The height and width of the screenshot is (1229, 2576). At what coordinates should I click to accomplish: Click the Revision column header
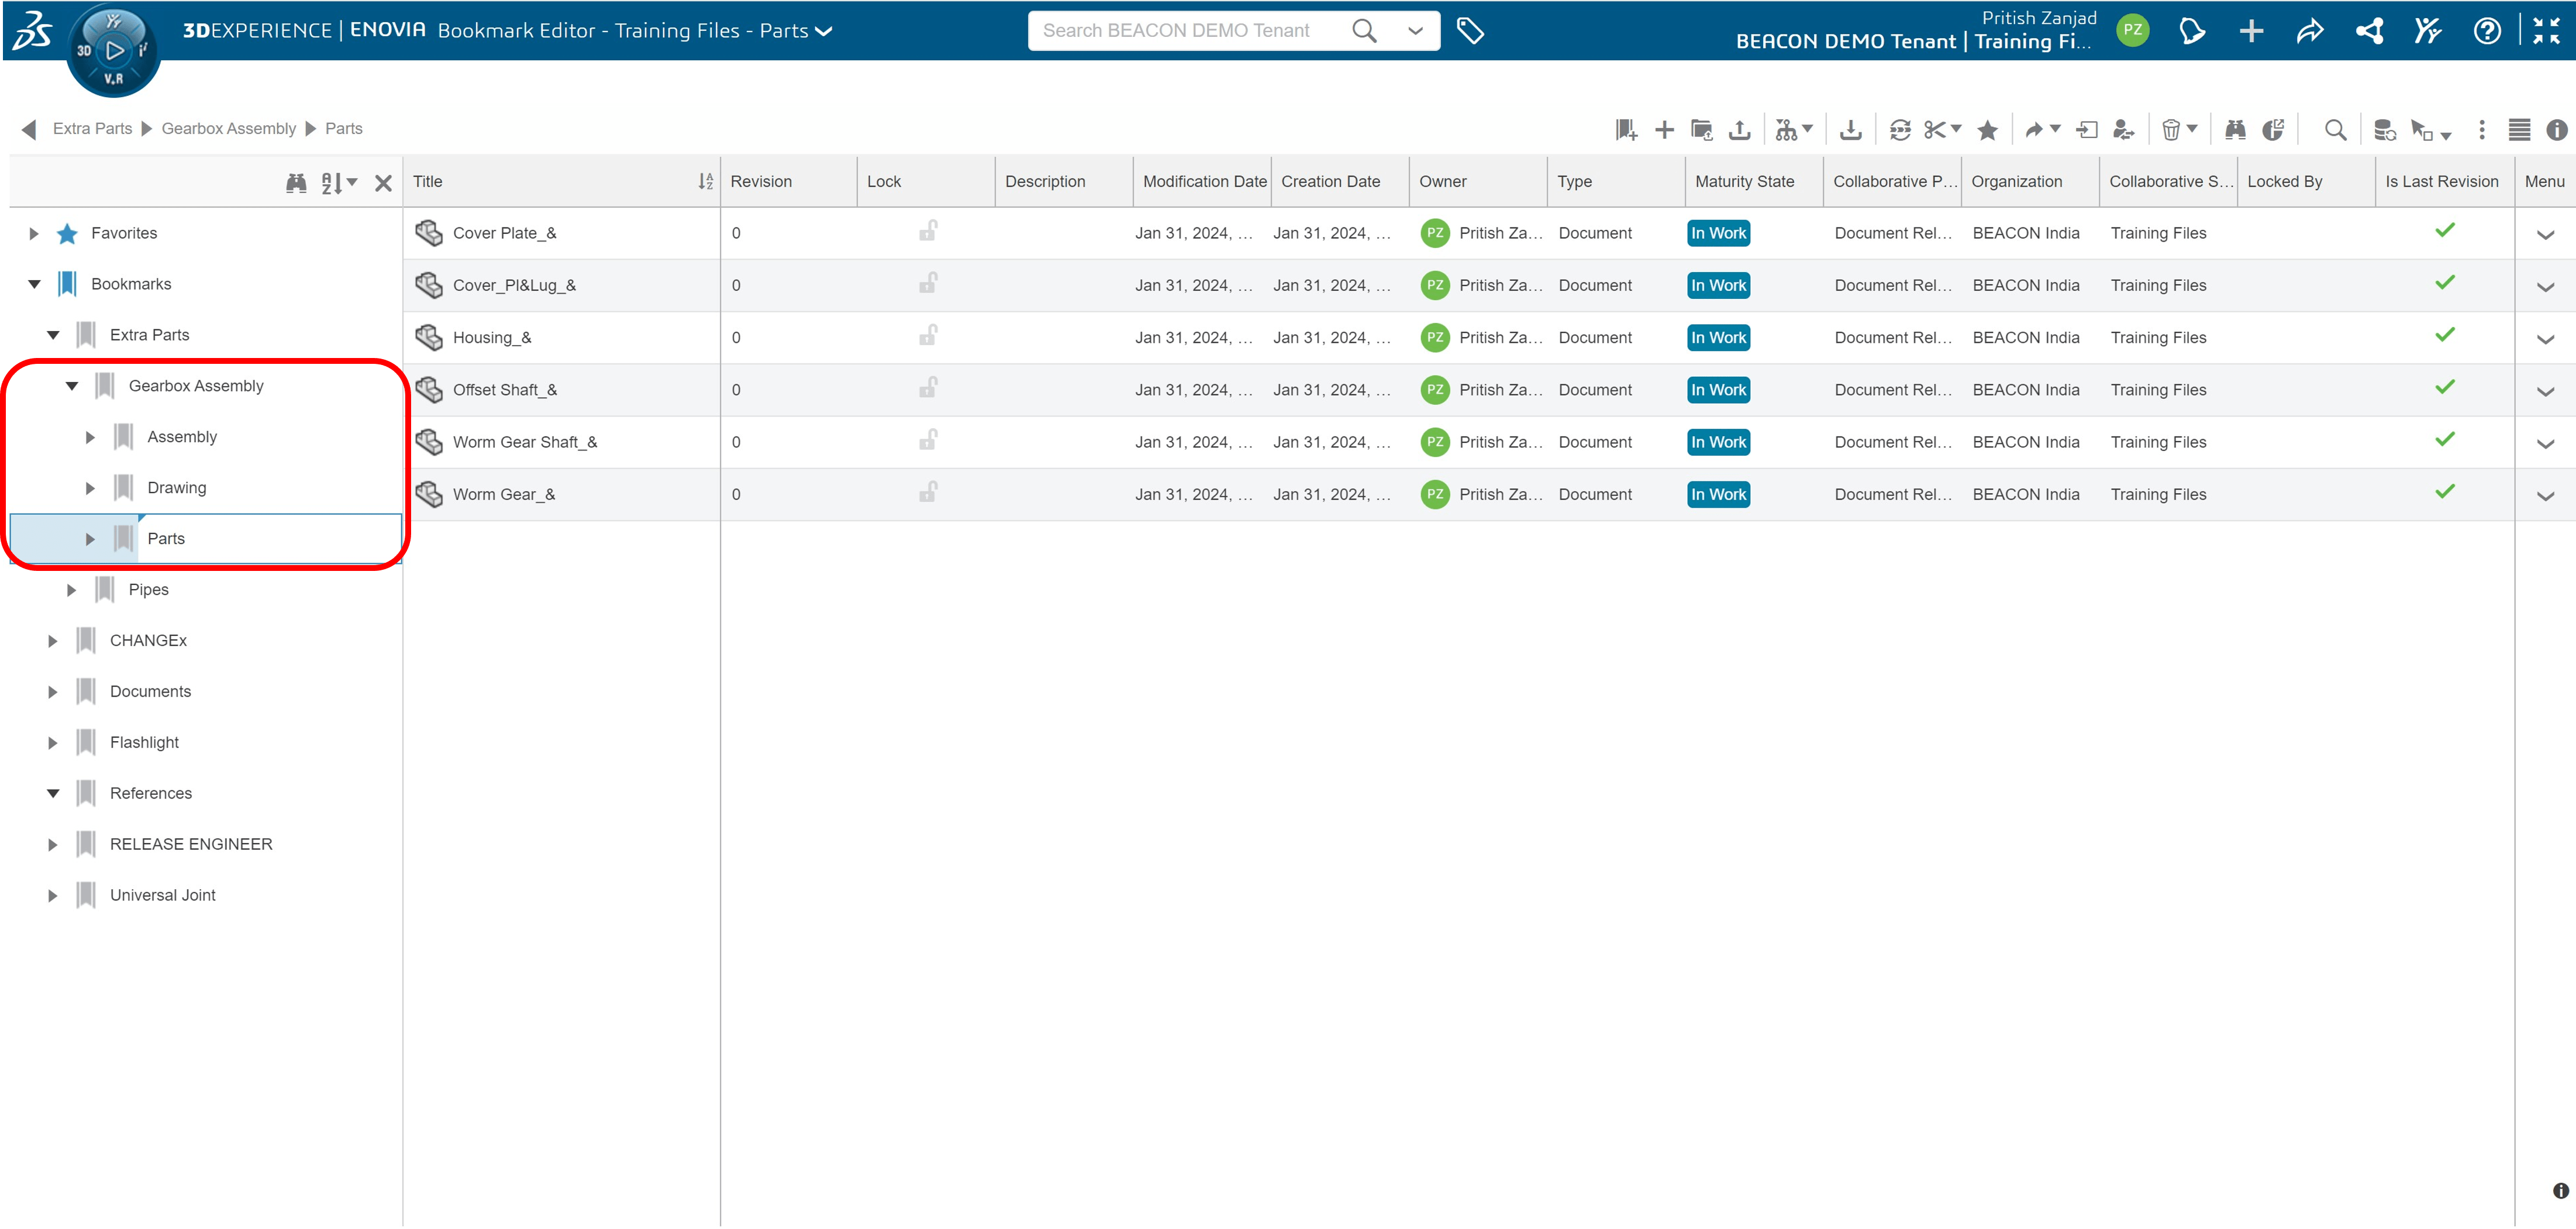pos(788,182)
